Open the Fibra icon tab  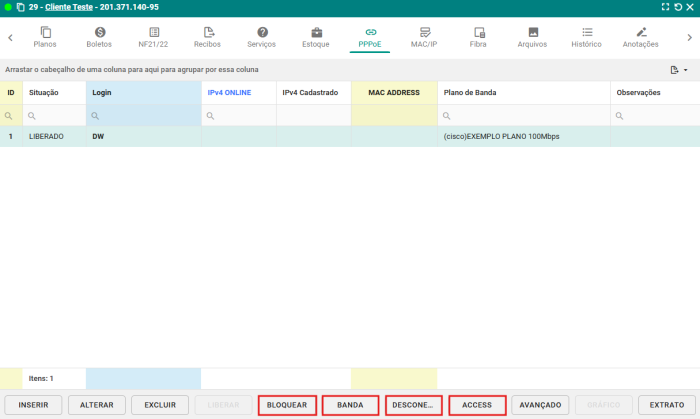(478, 33)
